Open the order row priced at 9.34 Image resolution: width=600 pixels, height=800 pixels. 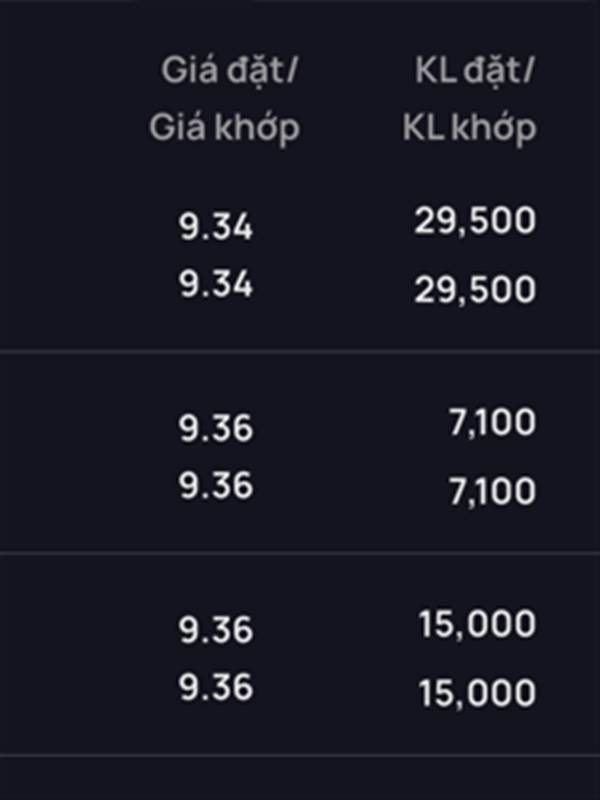[x=300, y=256]
